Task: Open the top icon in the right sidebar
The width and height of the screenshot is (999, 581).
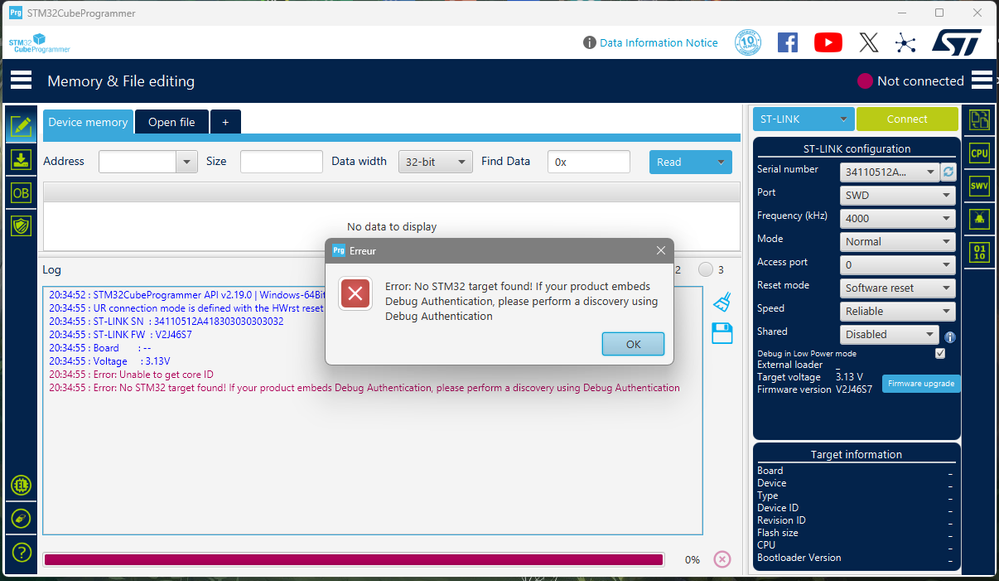Action: 979,119
